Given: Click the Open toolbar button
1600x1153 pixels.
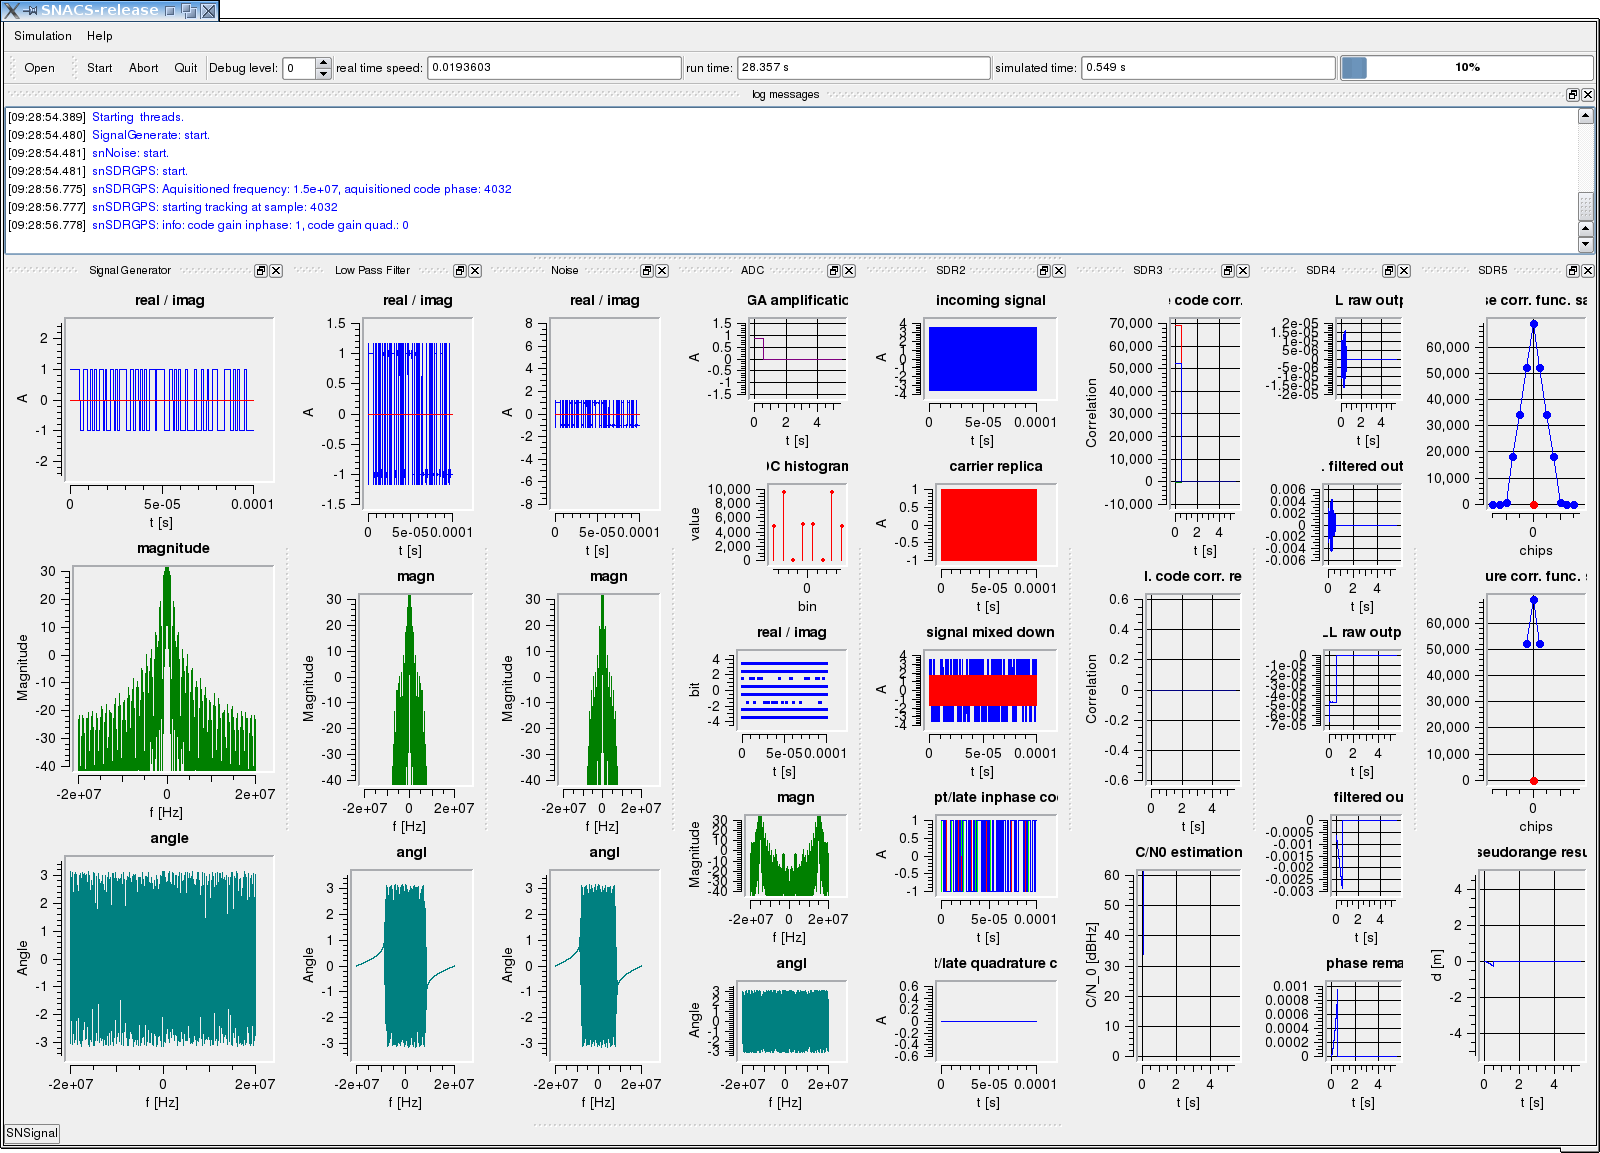Looking at the screenshot, I should click(40, 68).
